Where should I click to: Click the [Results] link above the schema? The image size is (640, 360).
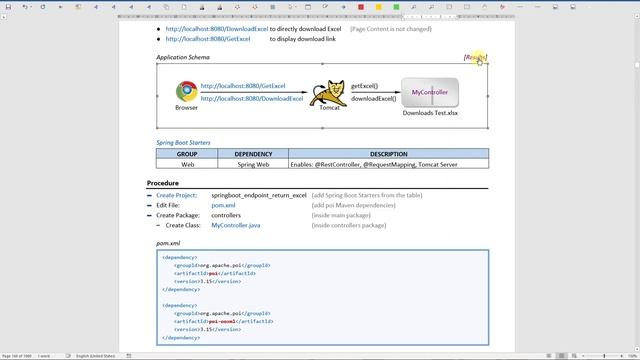[x=476, y=57]
